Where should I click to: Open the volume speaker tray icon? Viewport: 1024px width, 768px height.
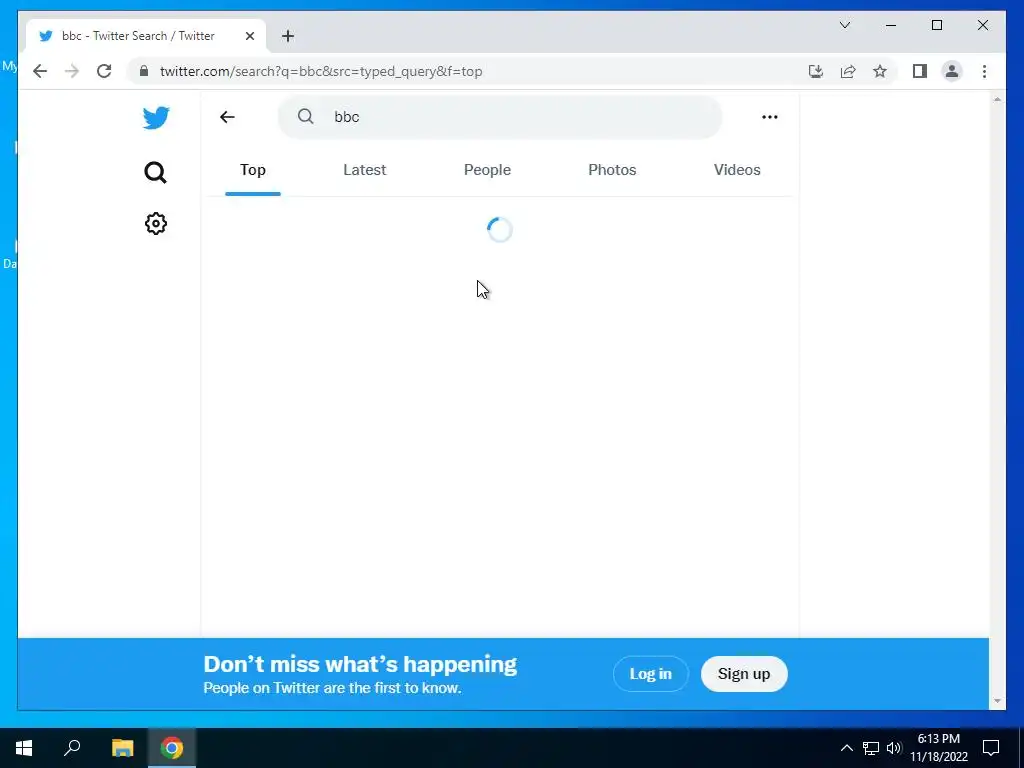click(893, 748)
